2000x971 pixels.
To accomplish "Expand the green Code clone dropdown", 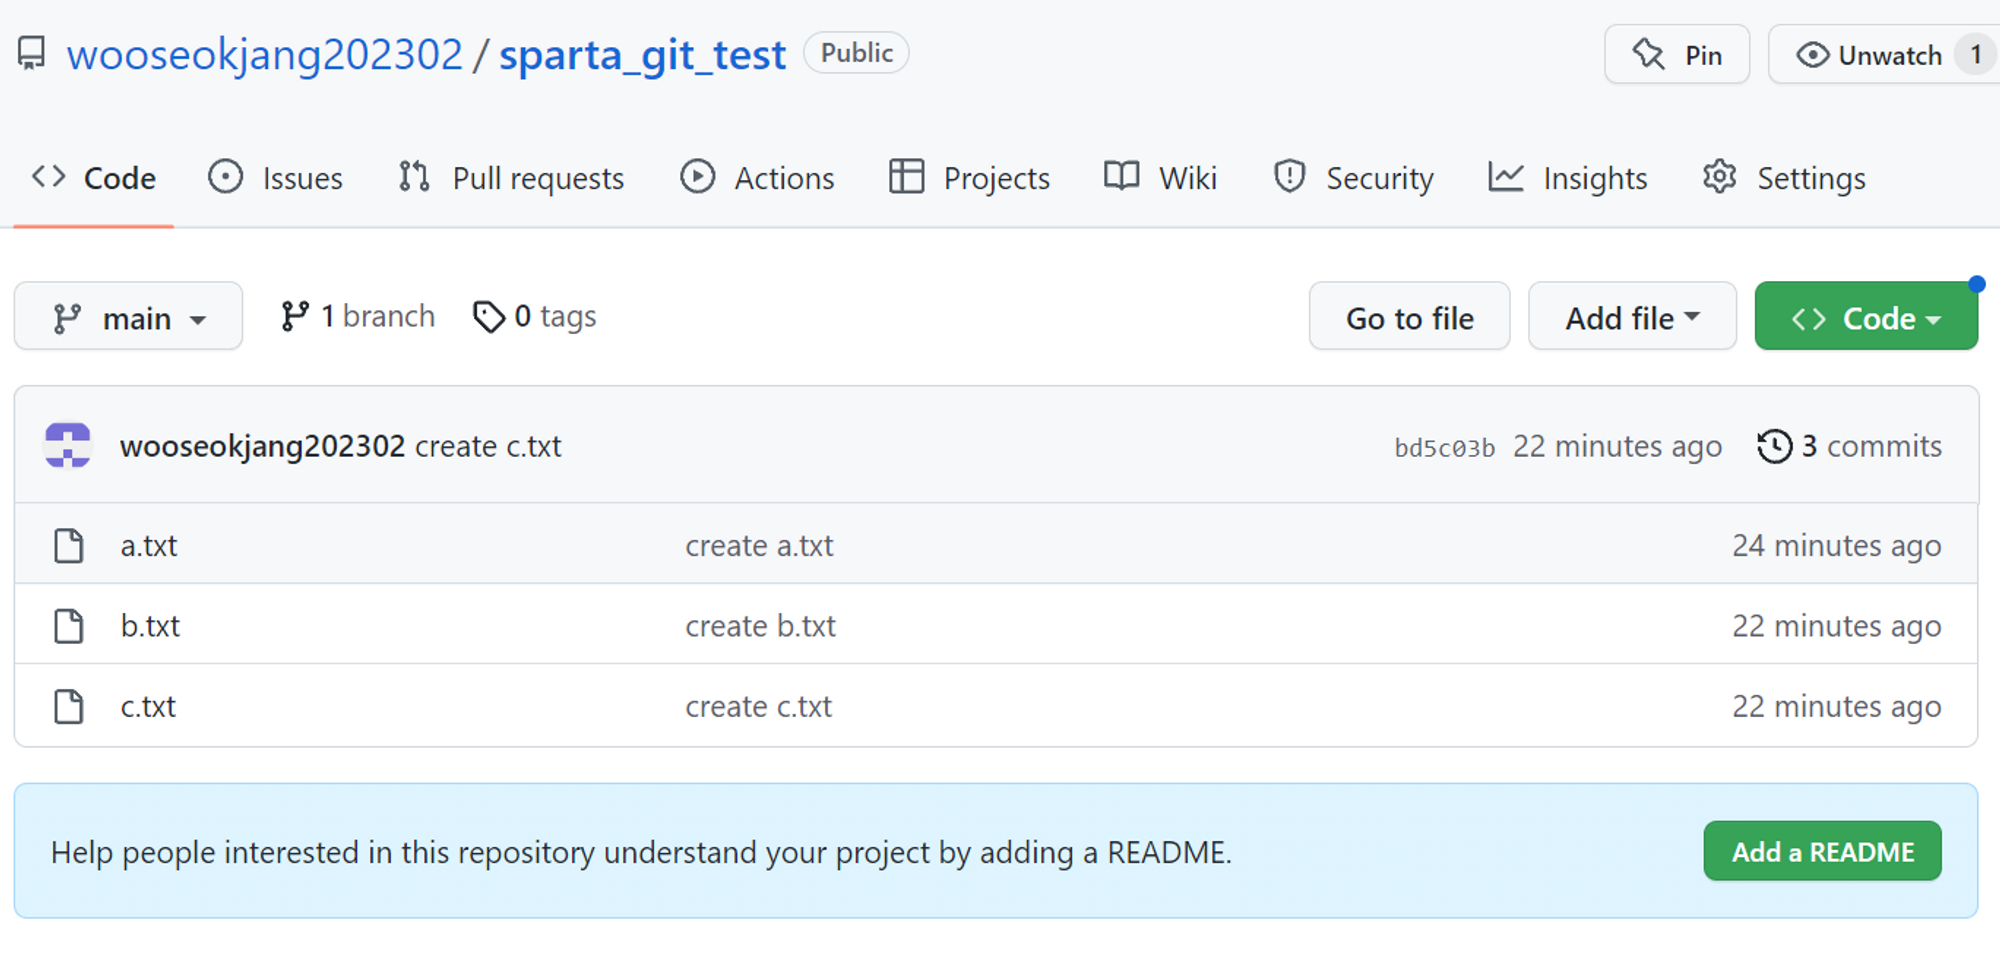I will click(x=1866, y=317).
